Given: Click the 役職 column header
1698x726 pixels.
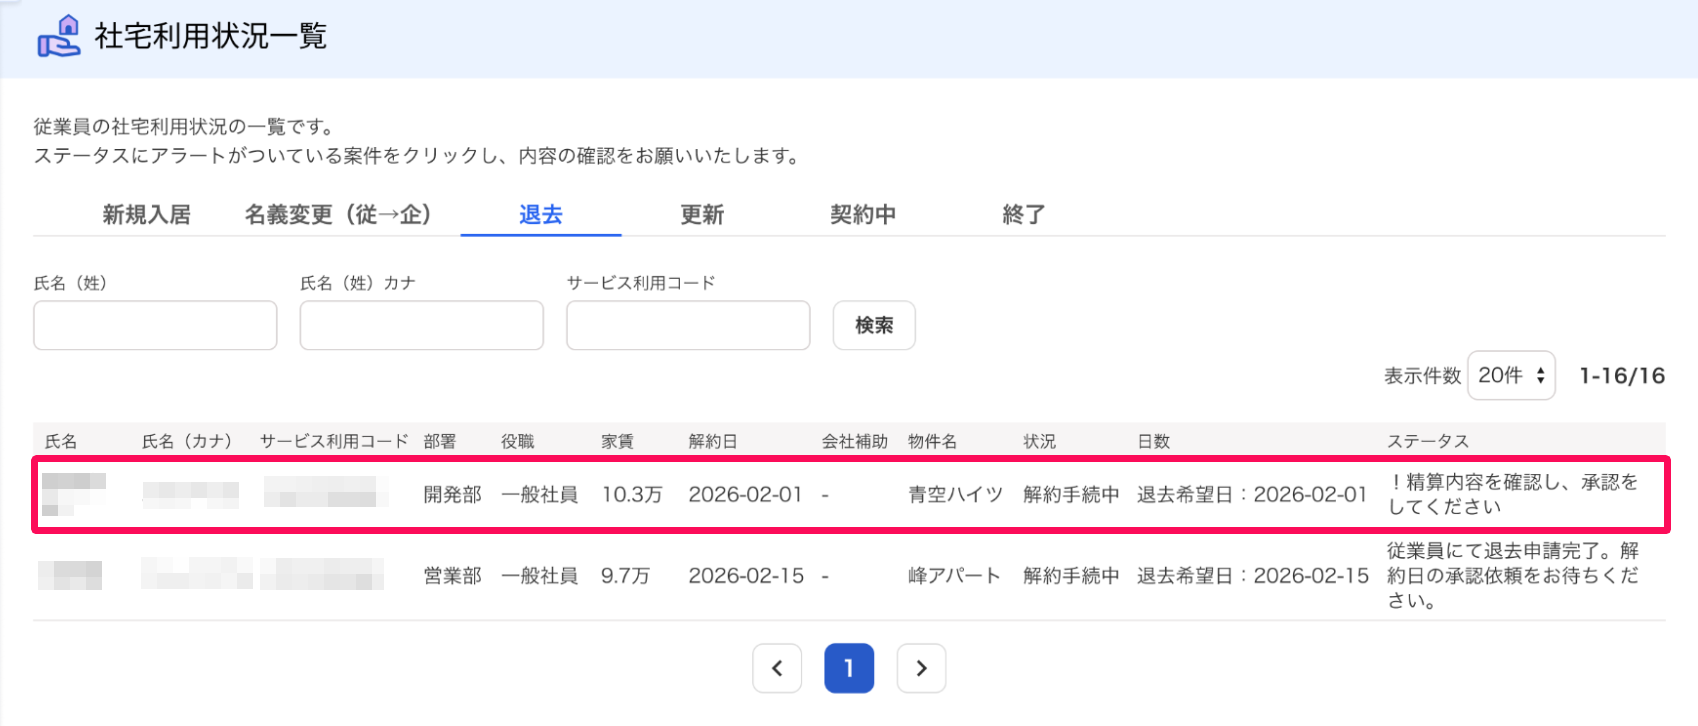Looking at the screenshot, I should (x=518, y=441).
